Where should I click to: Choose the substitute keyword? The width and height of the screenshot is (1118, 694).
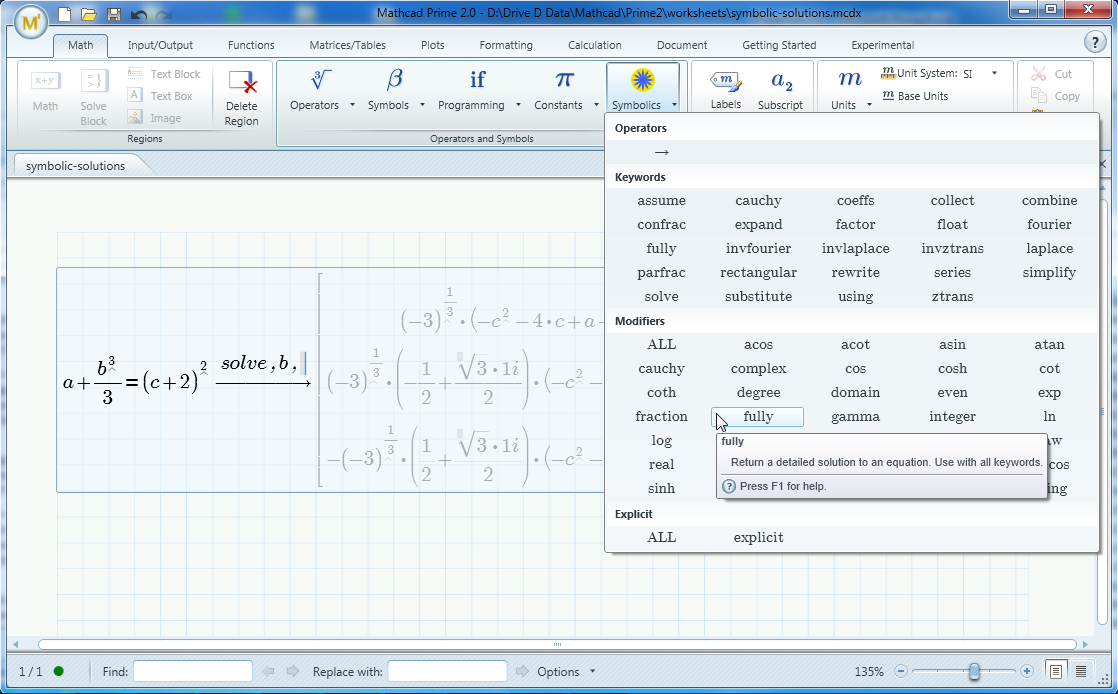758,297
